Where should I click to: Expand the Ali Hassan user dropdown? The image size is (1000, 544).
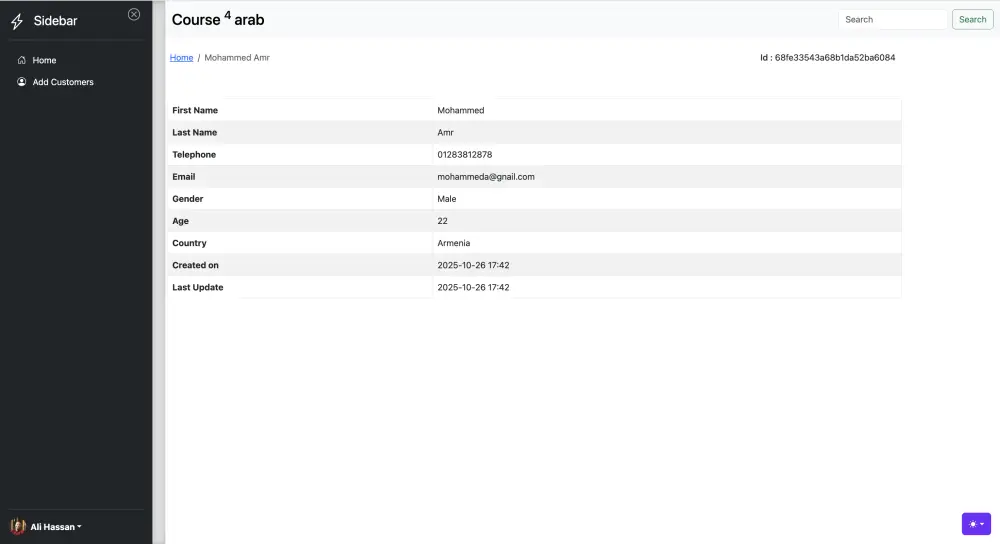tap(79, 527)
